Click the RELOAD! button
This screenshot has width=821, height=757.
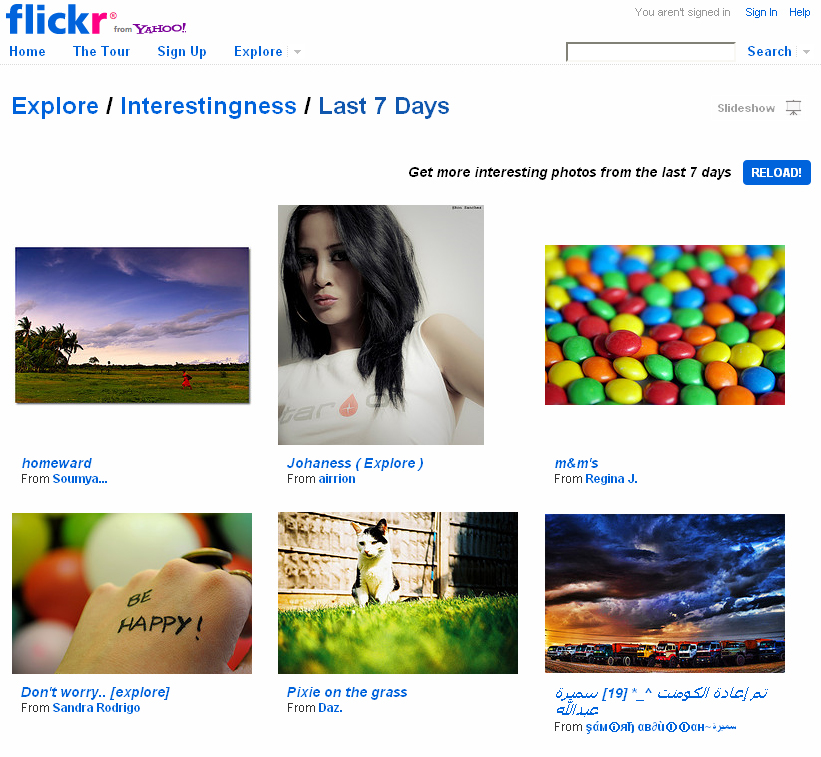click(x=776, y=173)
